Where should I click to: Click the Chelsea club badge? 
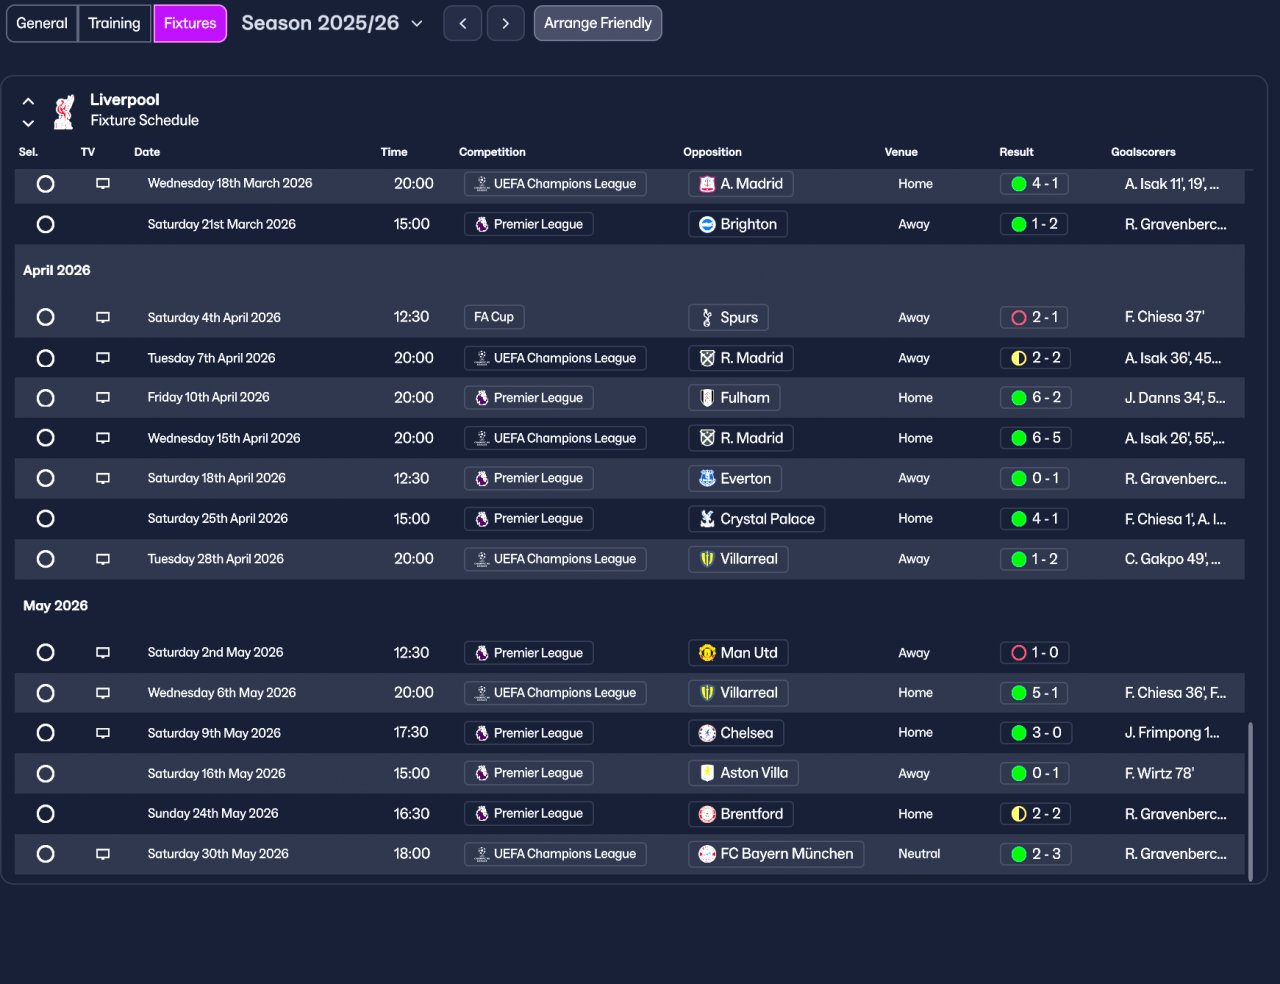(707, 733)
